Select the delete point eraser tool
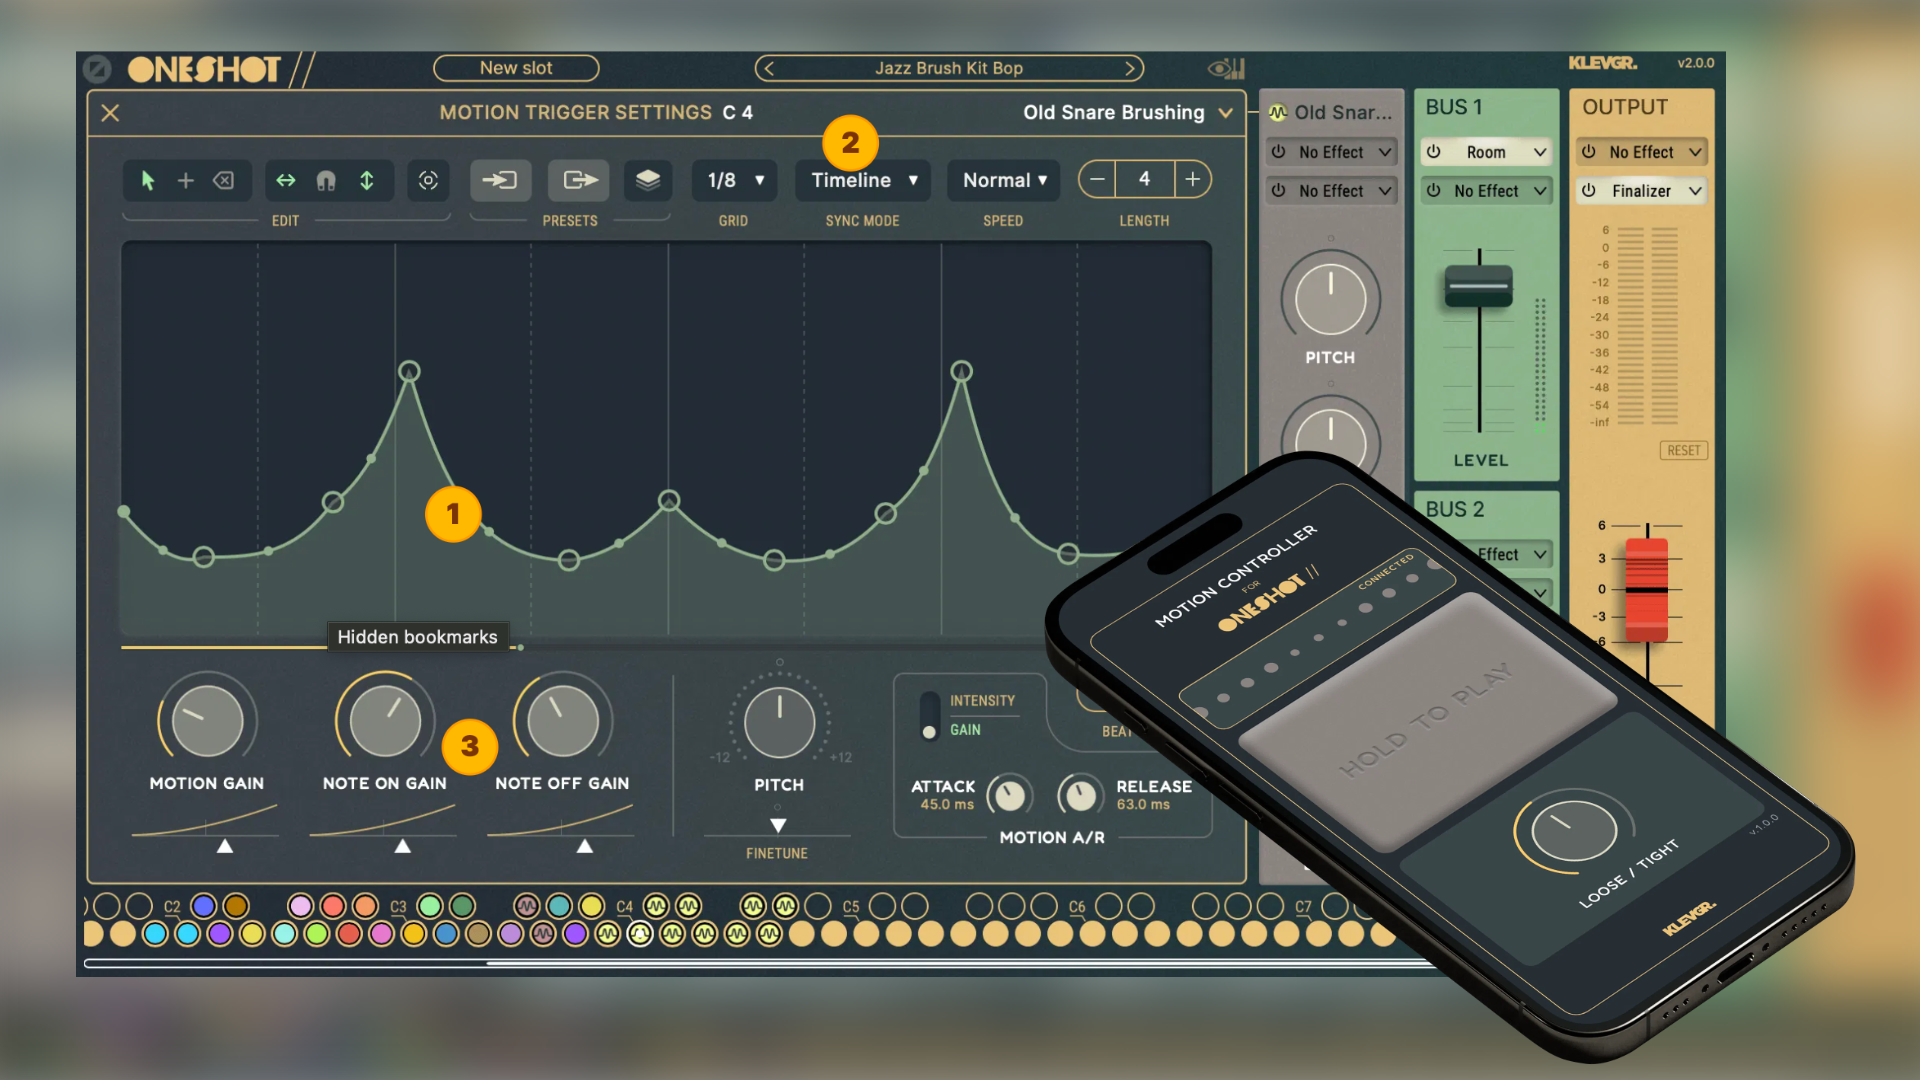 click(x=225, y=181)
